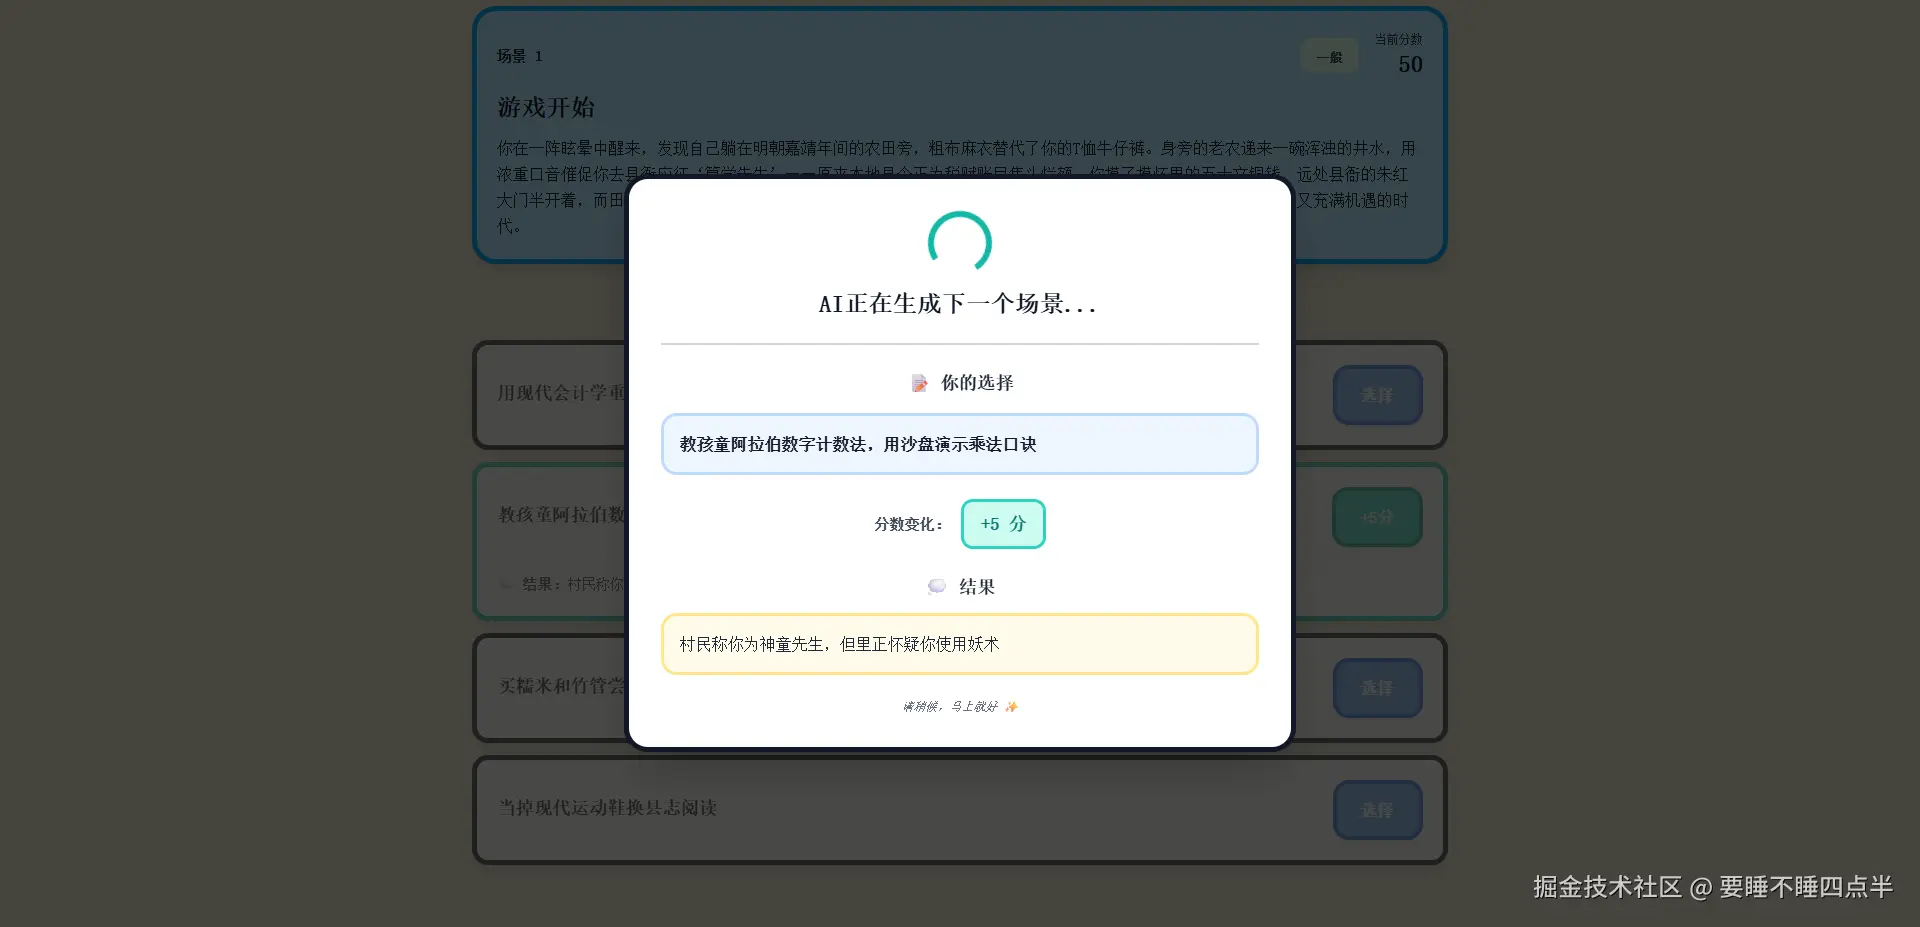
Task: Click the 一般 status badge
Action: pyautogui.click(x=1329, y=57)
